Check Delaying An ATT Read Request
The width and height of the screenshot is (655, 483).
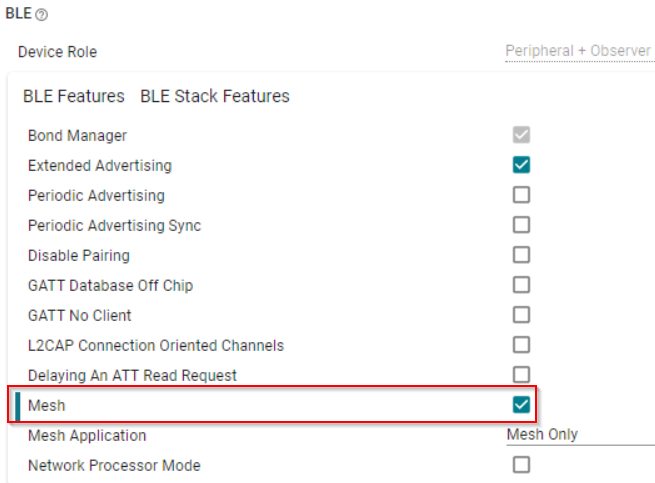click(x=521, y=375)
